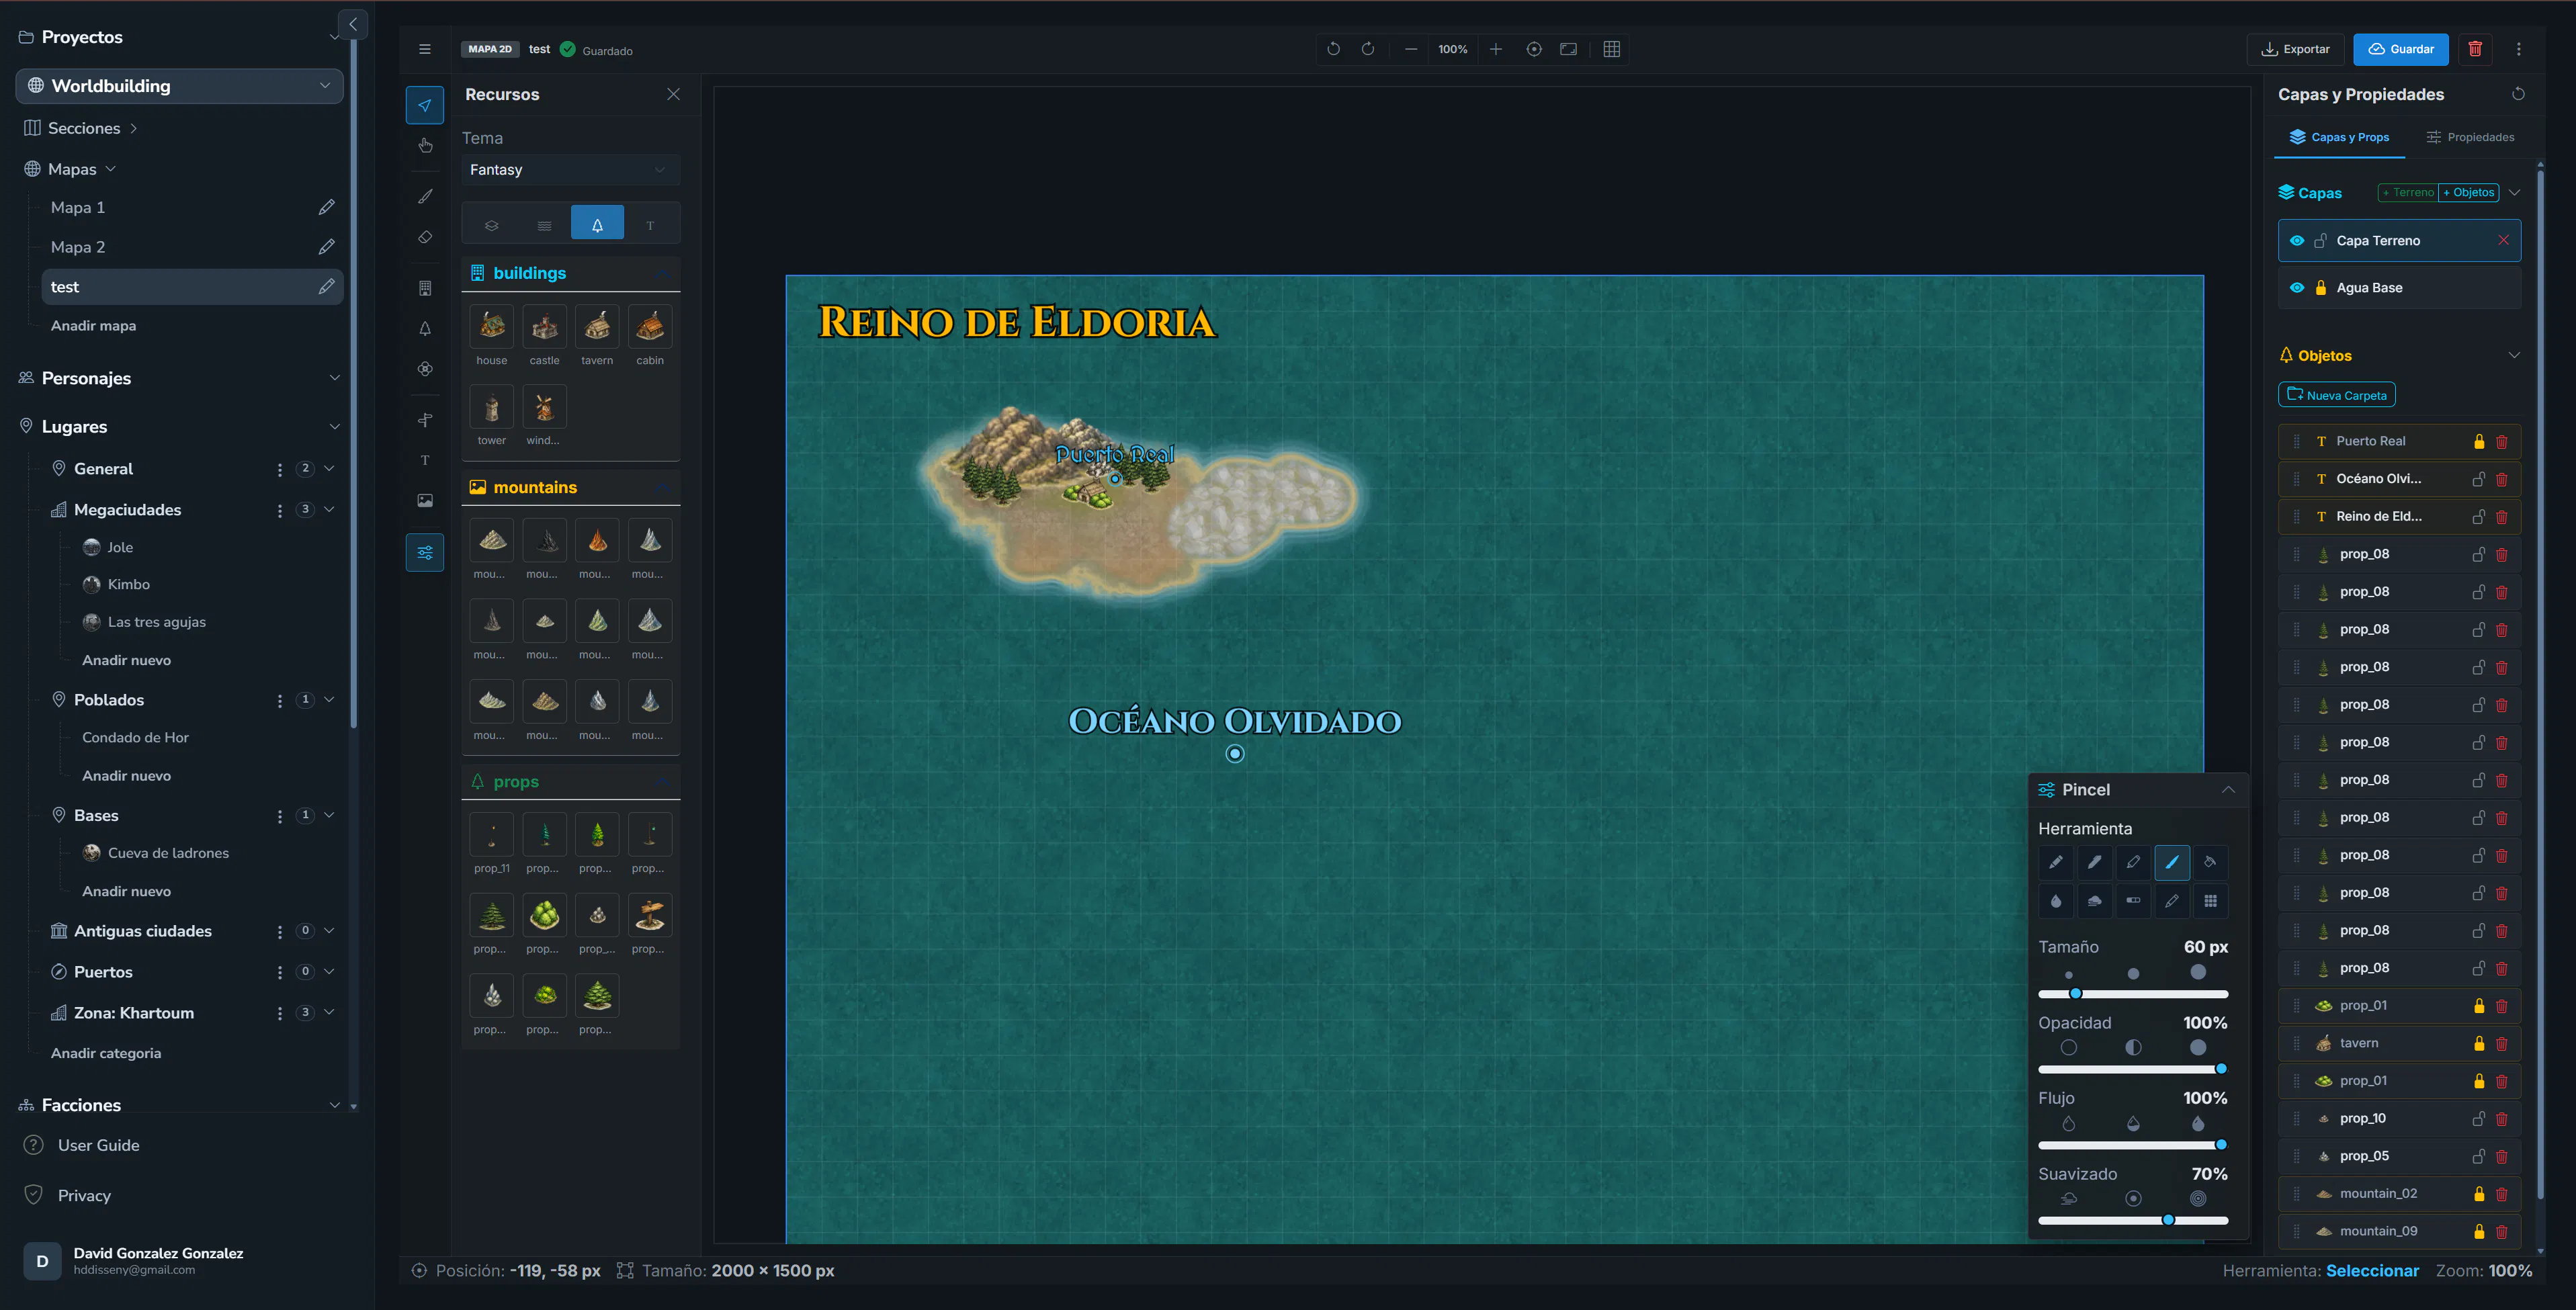Open the hamburger menu icon
2576x1310 pixels.
pos(425,49)
